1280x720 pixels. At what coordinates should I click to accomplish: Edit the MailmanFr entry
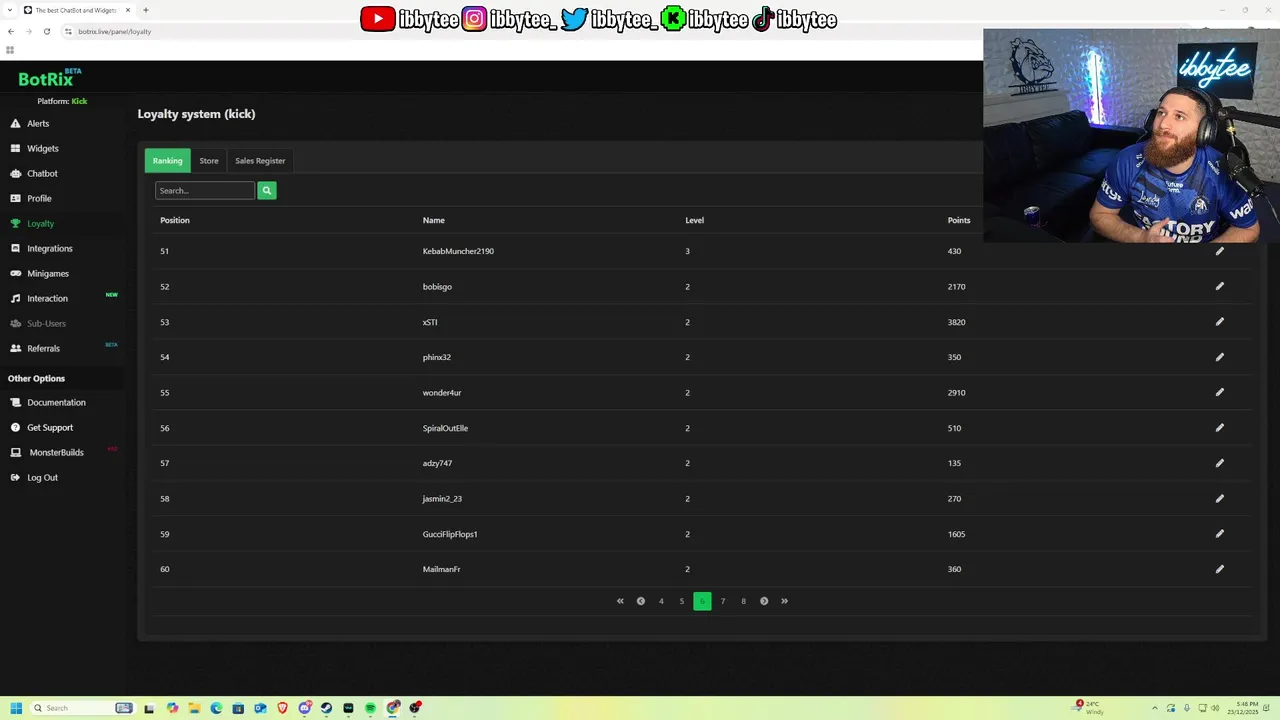pyautogui.click(x=1219, y=569)
